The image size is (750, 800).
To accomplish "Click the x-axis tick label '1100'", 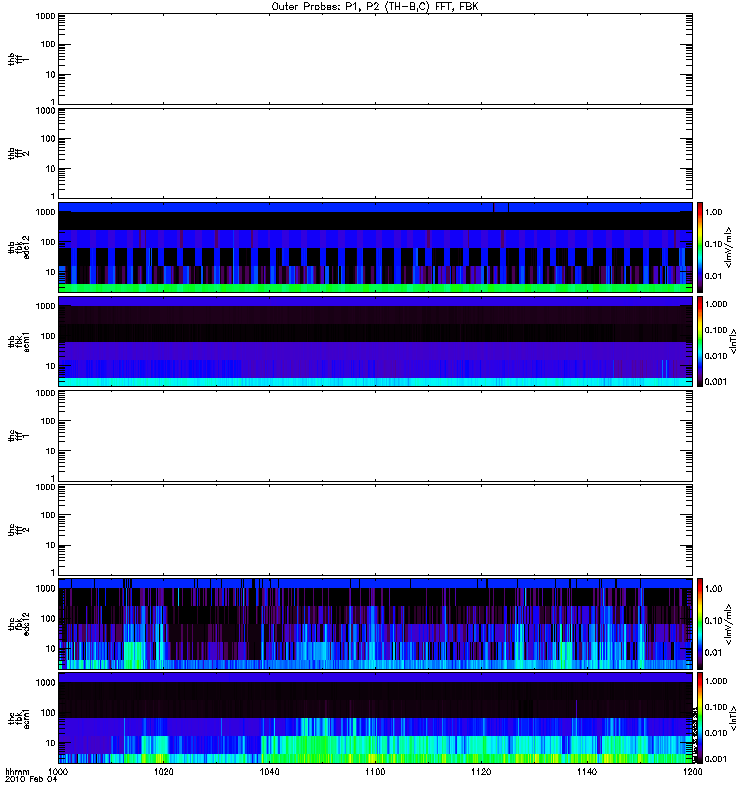I will pos(375,771).
